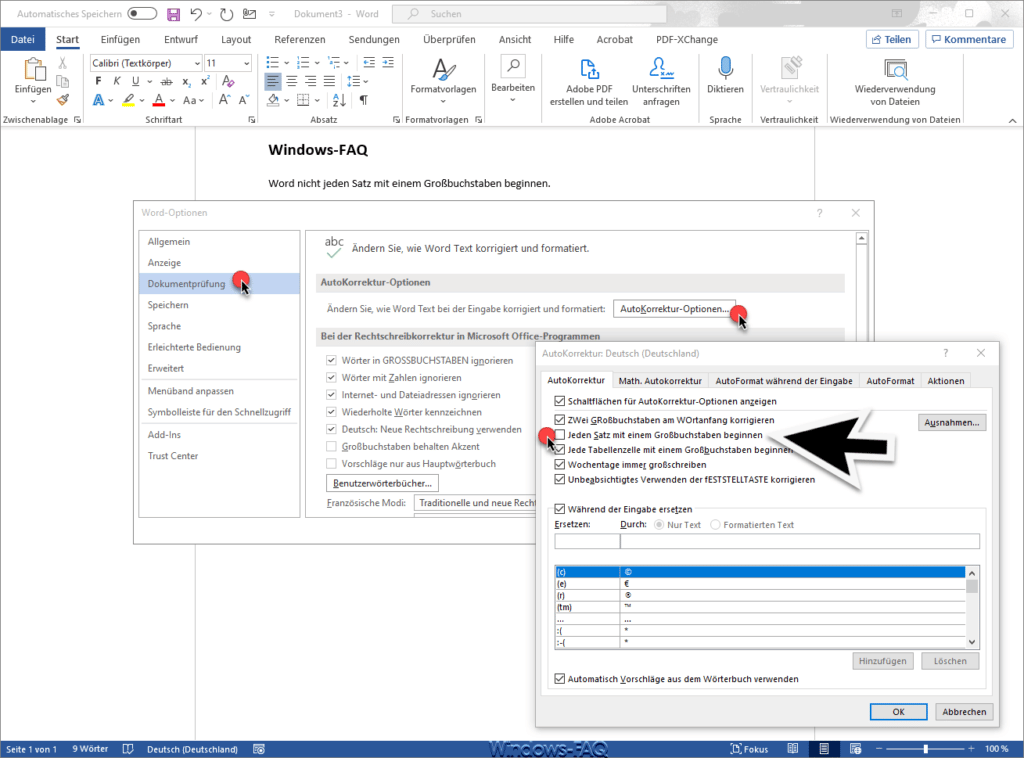Open Französische Modi combo box
Viewport: 1024px width, 758px height.
click(476, 503)
